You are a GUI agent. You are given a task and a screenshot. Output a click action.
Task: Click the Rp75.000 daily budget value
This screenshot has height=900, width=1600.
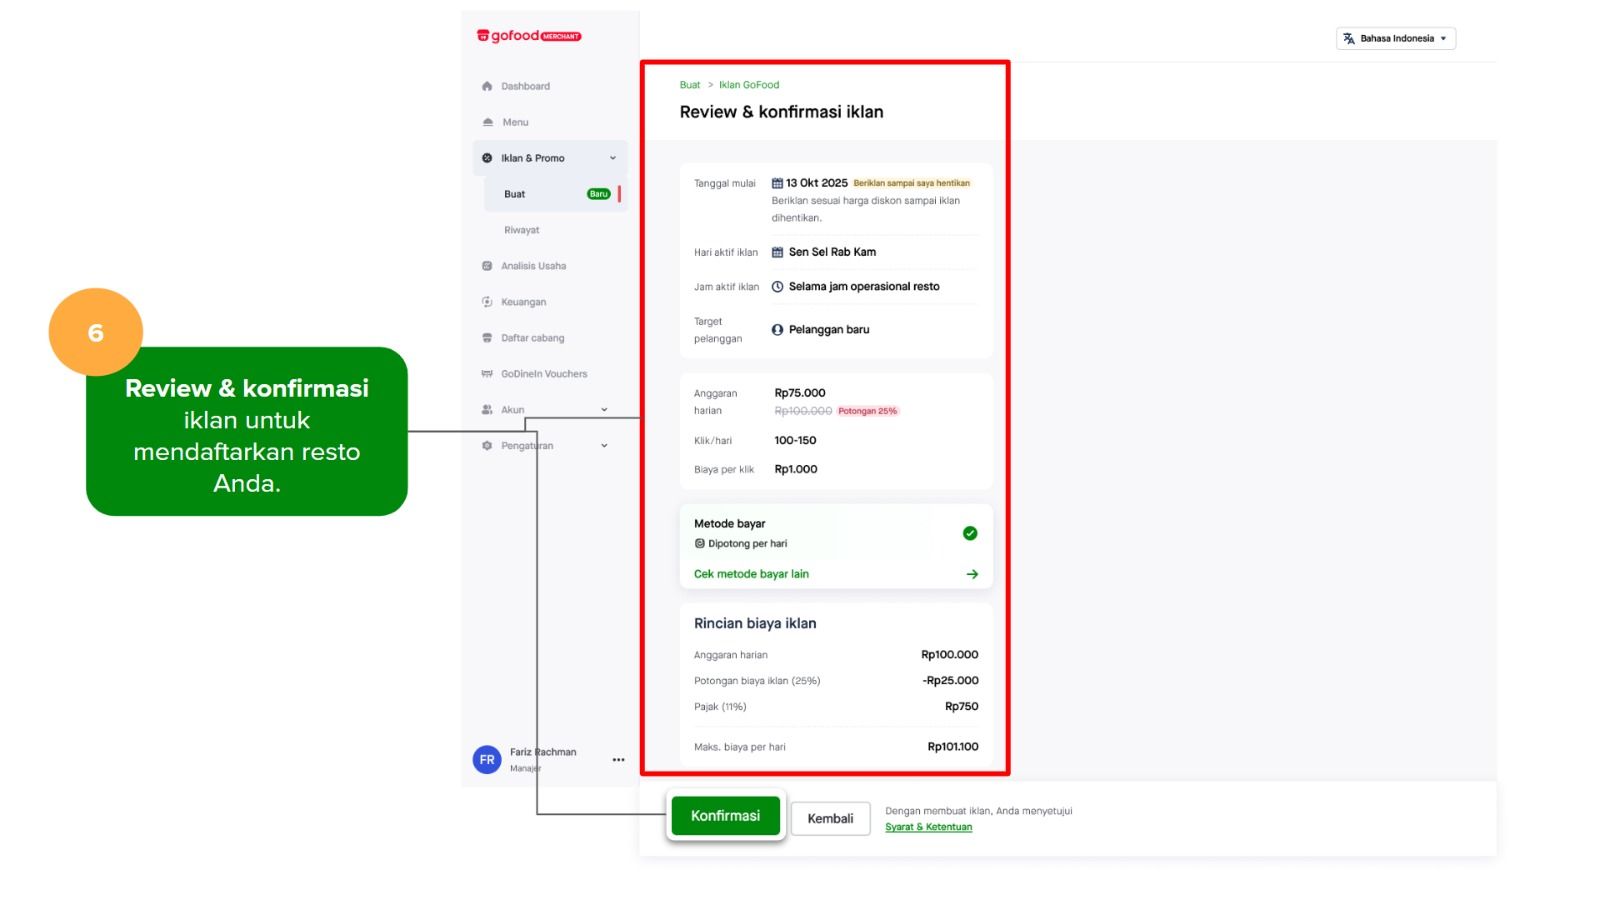click(x=800, y=393)
